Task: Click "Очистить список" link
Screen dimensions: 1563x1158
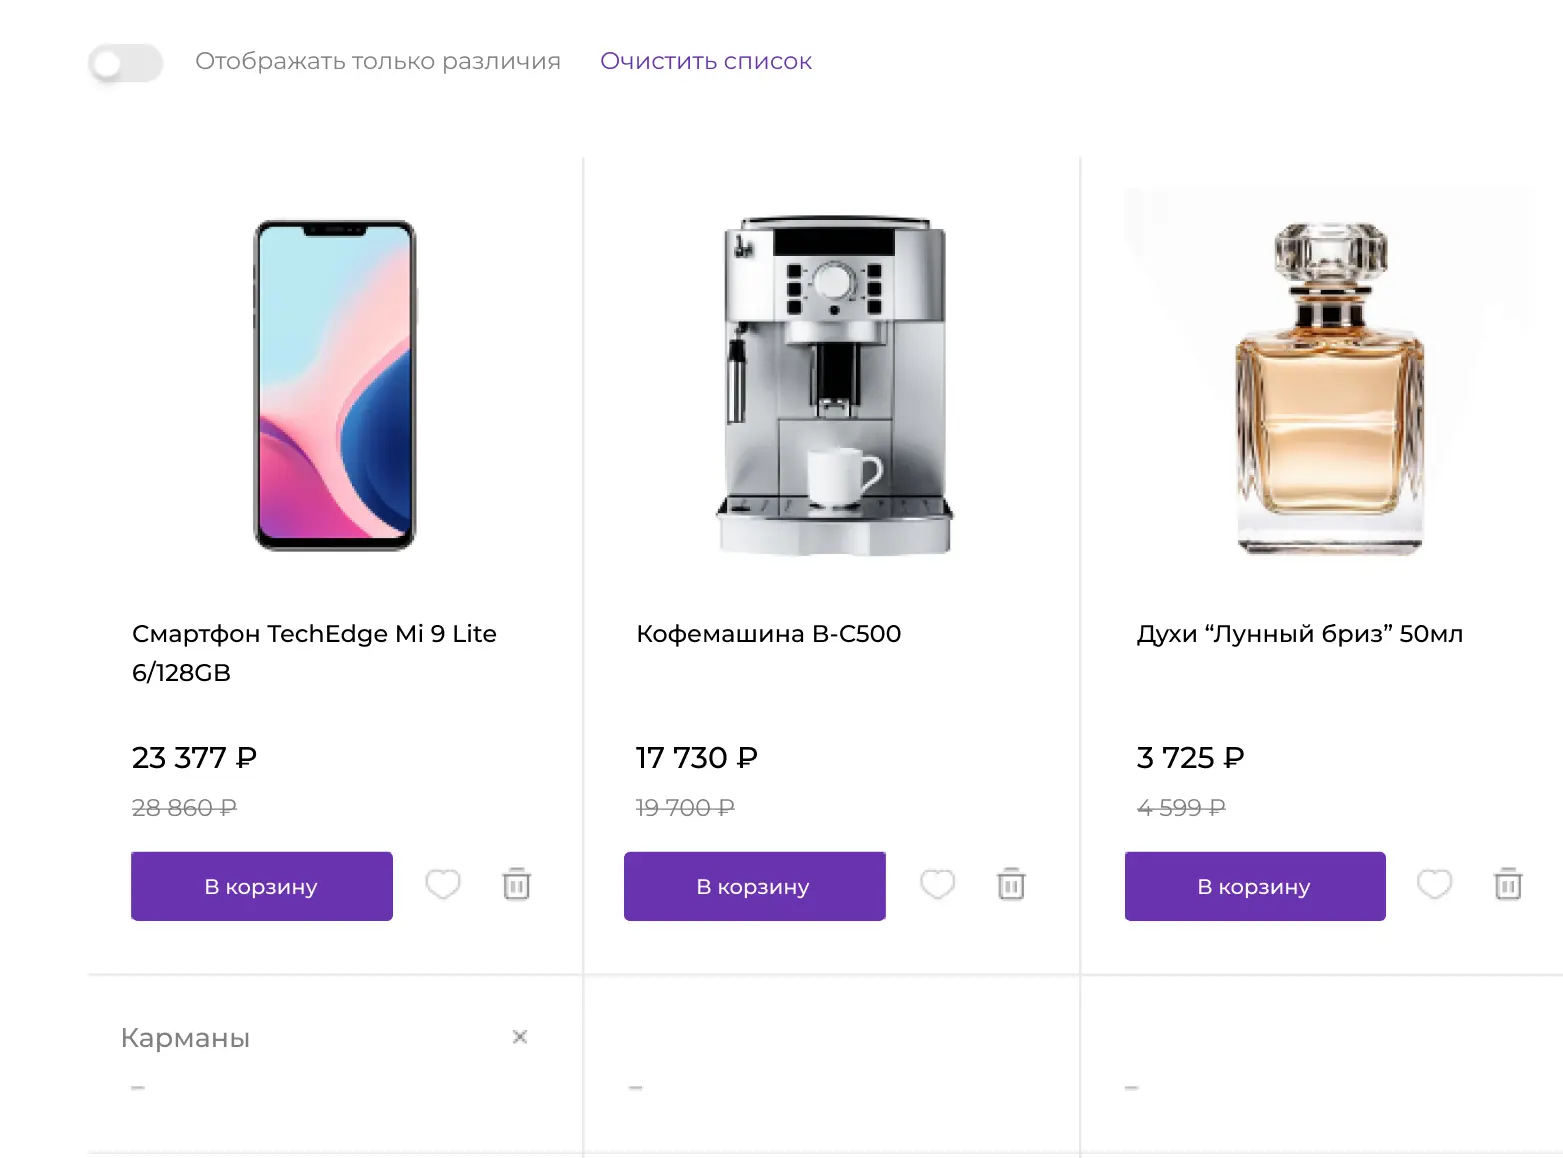Action: pos(706,62)
